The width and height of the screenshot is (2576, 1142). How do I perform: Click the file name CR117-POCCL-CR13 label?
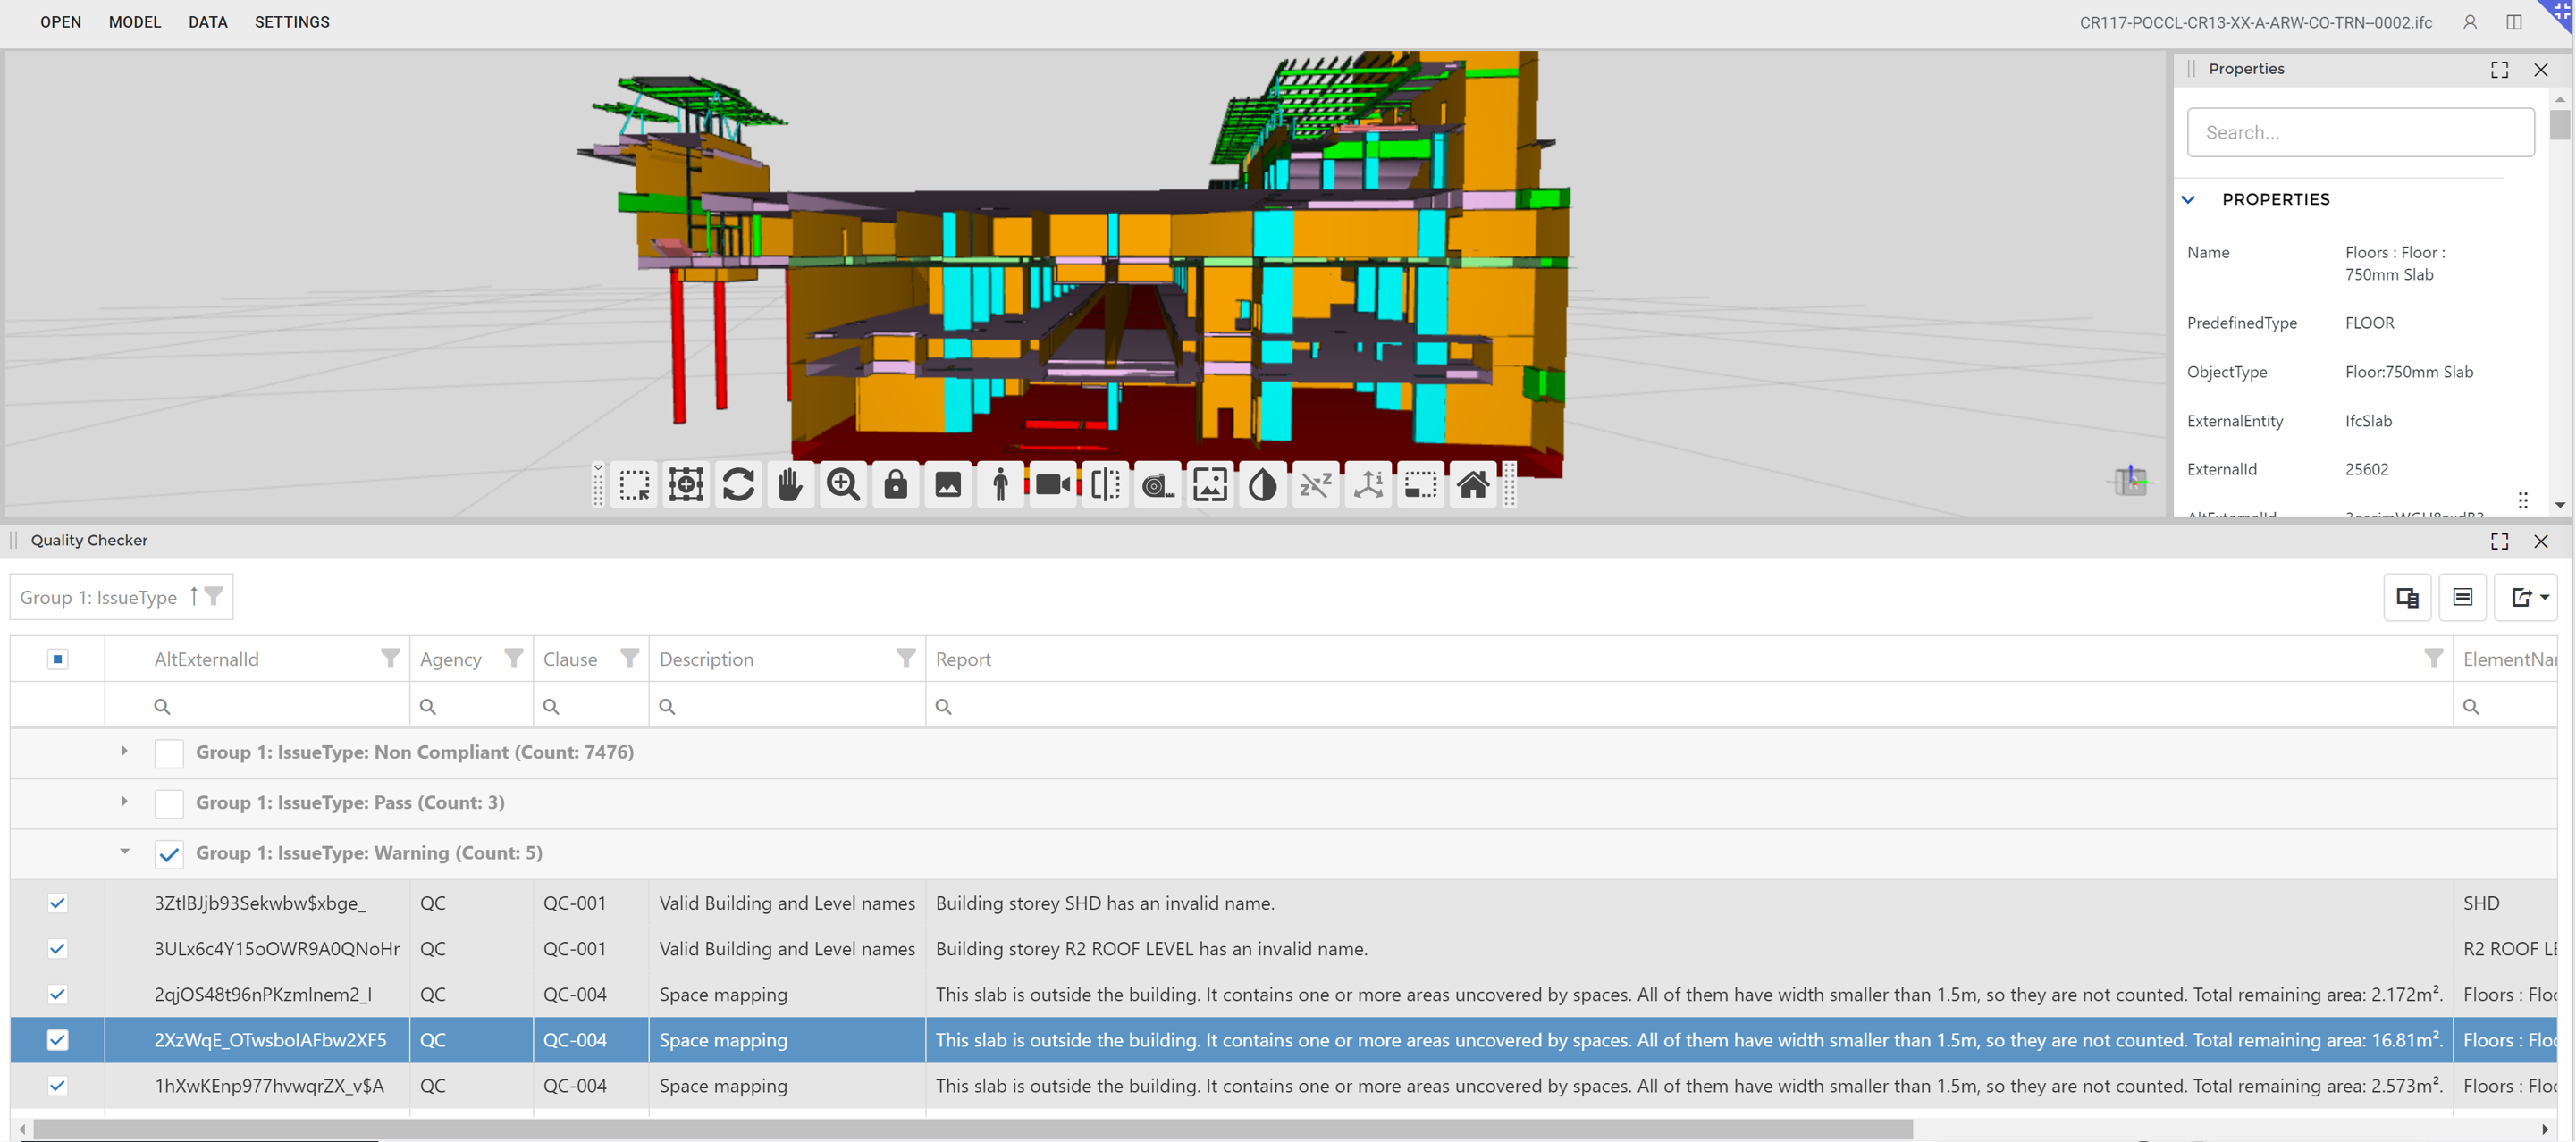(x=2255, y=22)
